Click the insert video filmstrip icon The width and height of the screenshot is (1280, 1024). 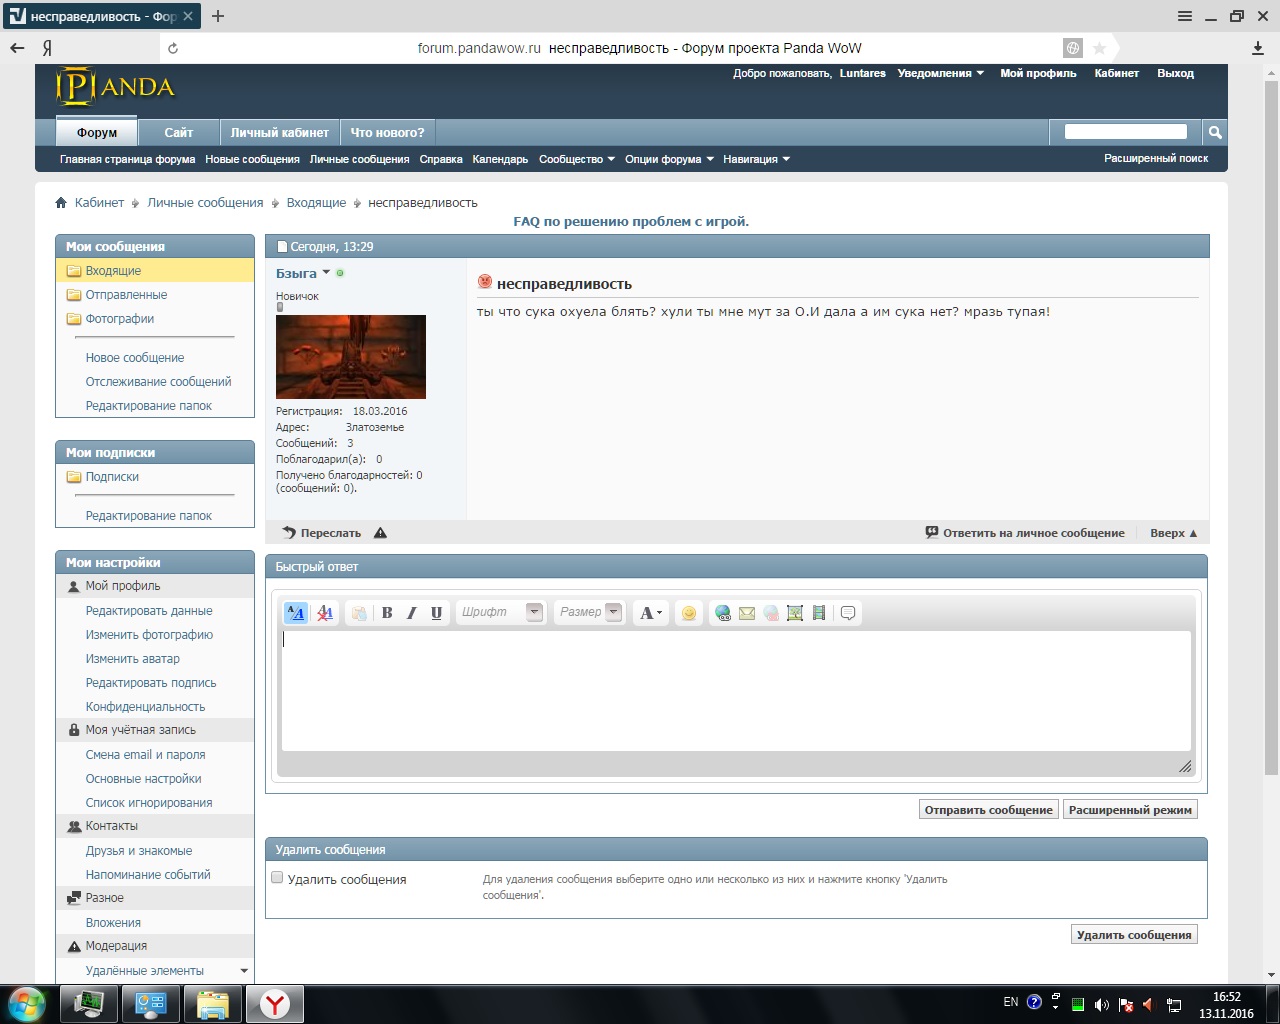coord(819,613)
